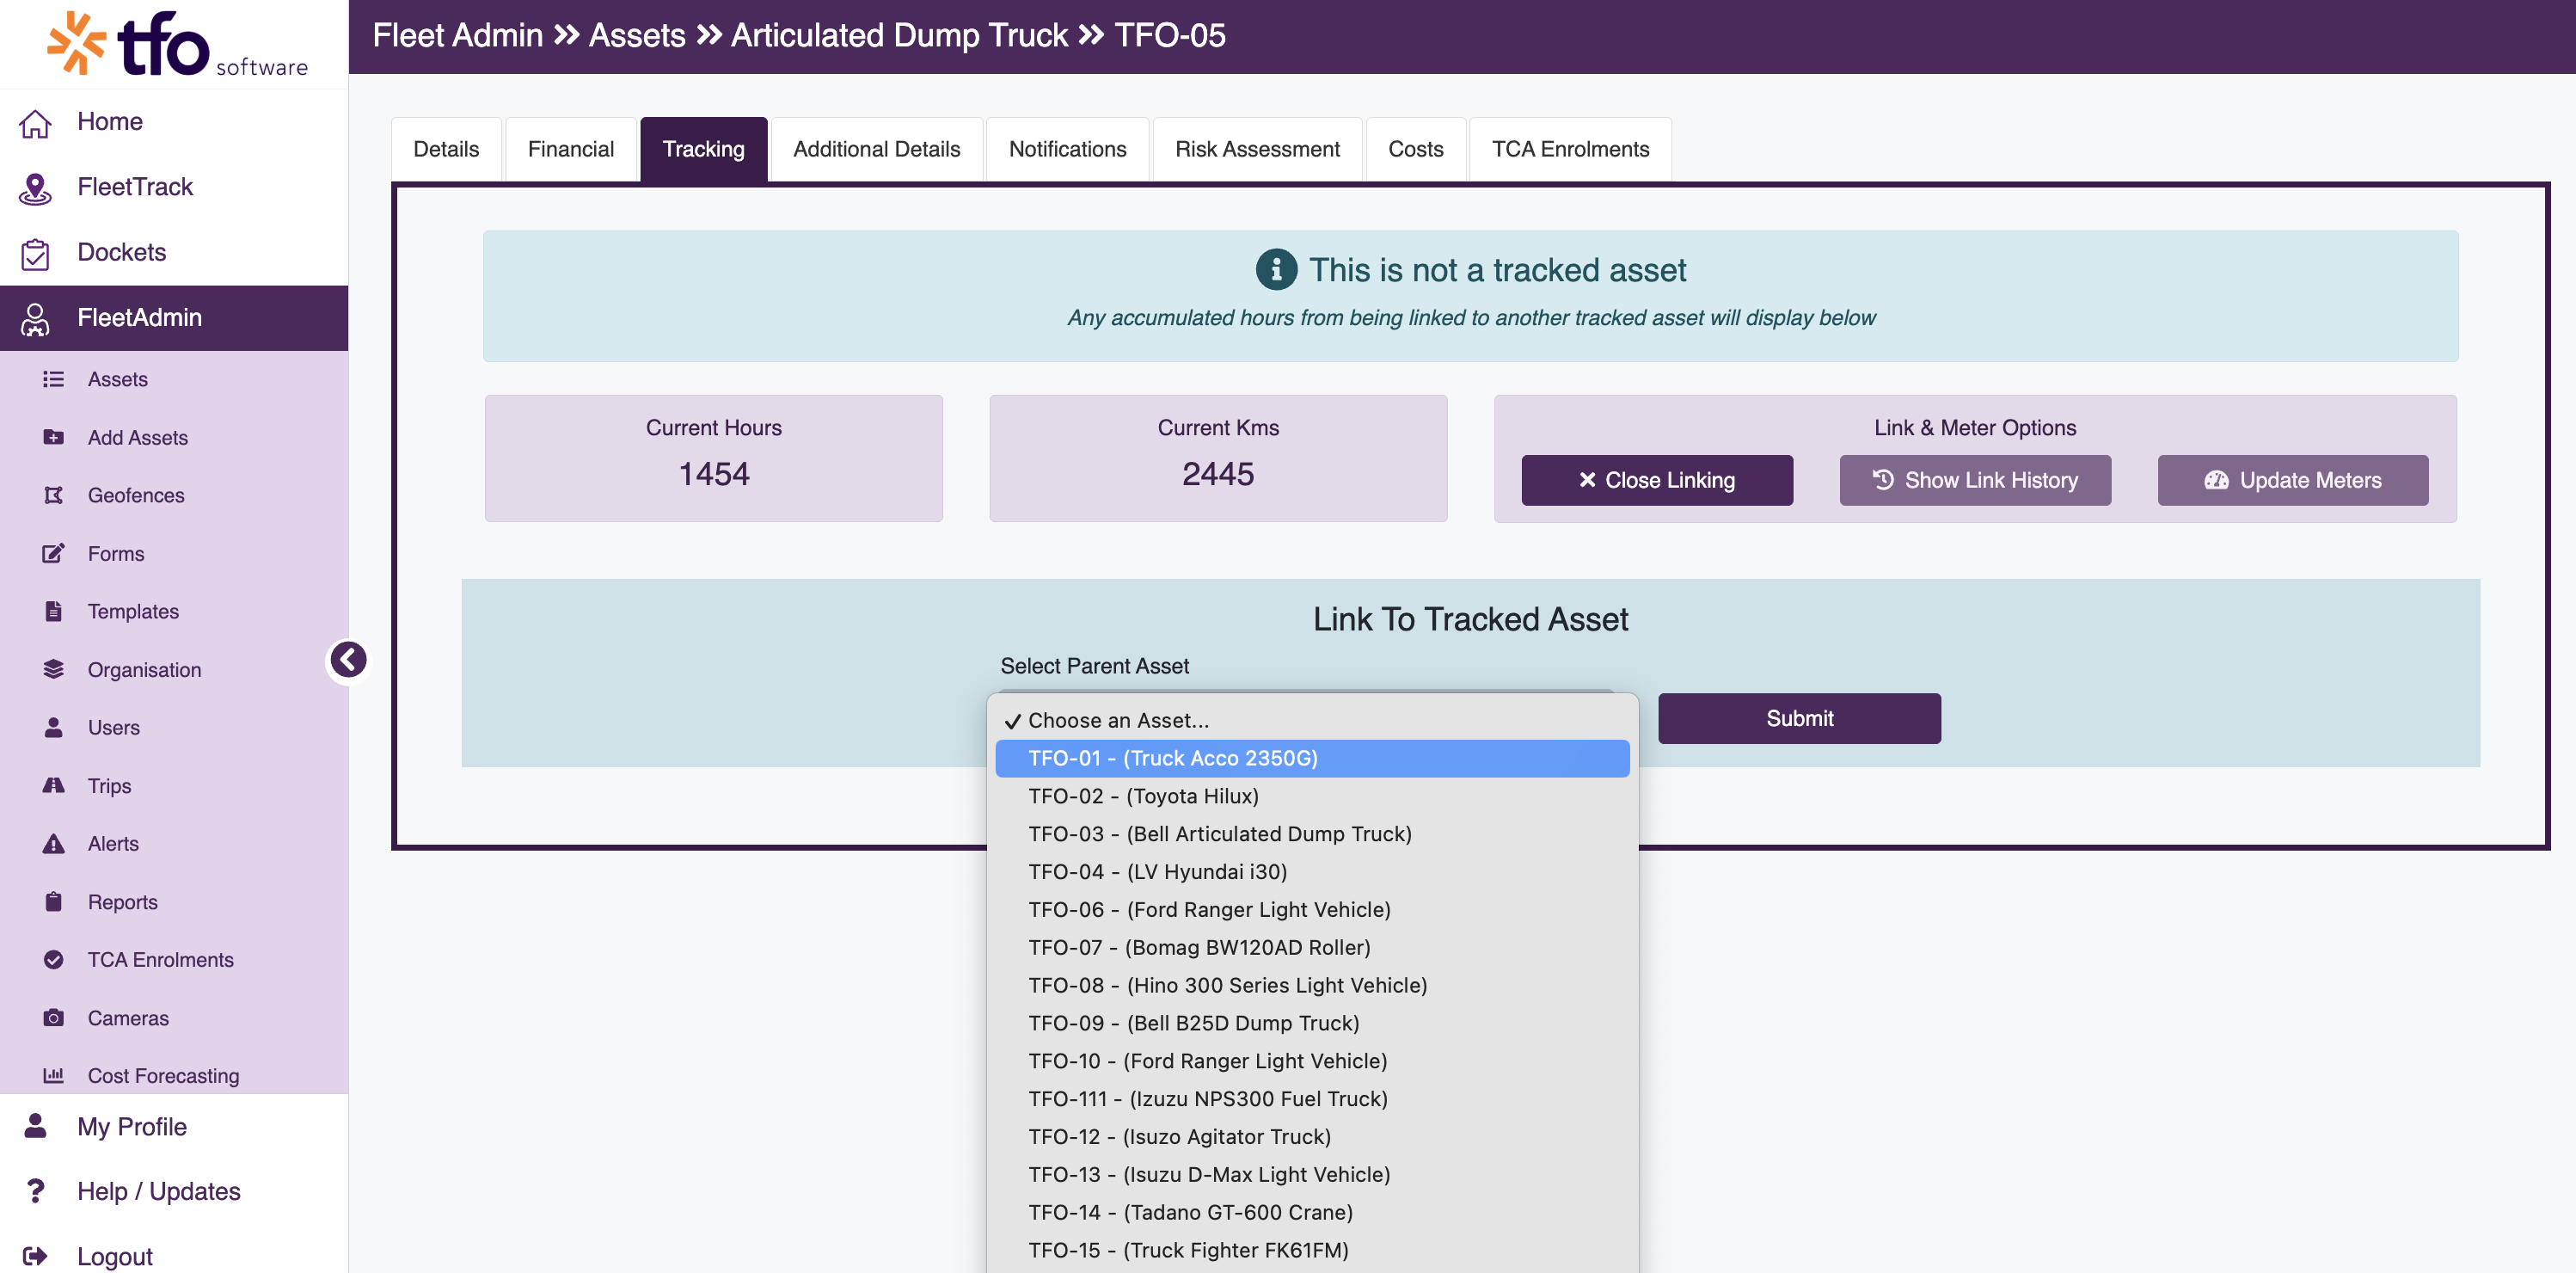This screenshot has width=2576, height=1273.
Task: Click the Current Hours value 1454
Action: click(714, 474)
